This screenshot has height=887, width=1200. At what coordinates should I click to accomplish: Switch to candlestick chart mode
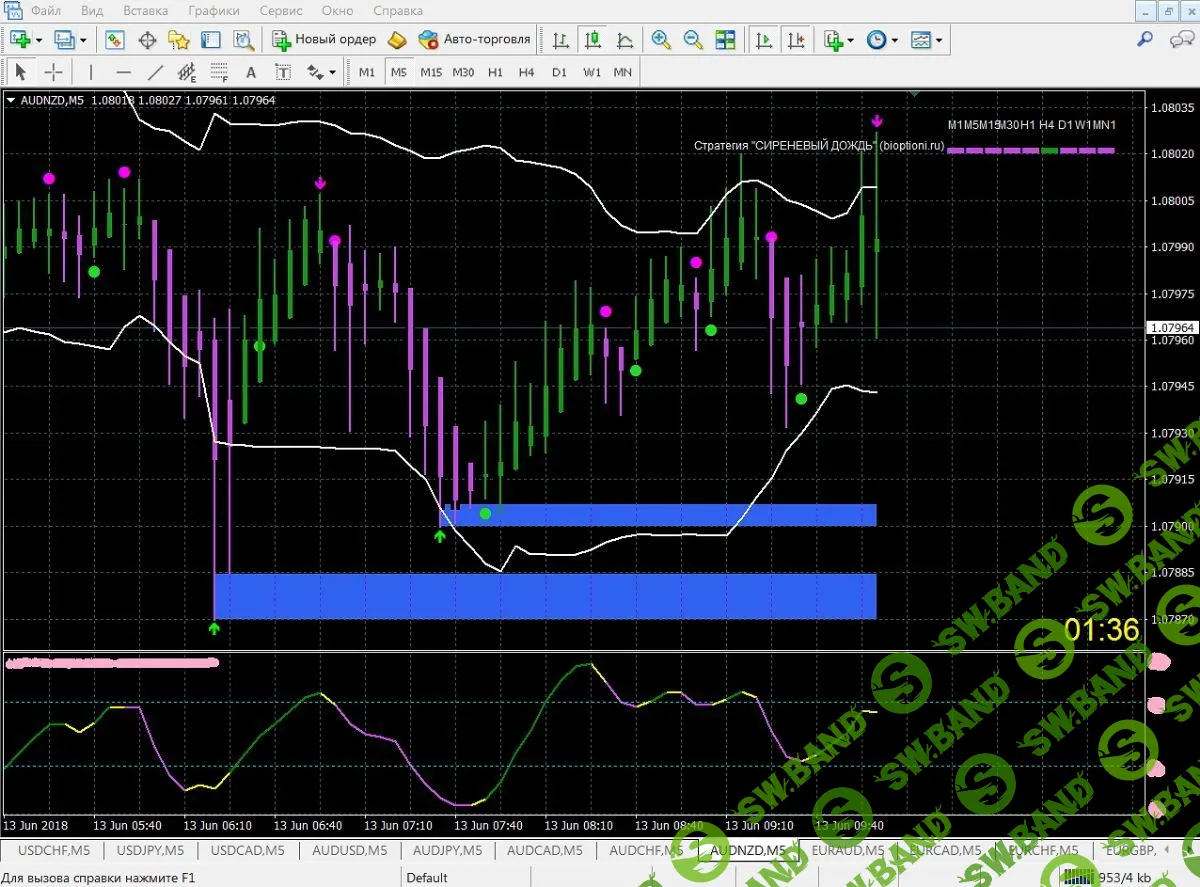pyautogui.click(x=593, y=40)
